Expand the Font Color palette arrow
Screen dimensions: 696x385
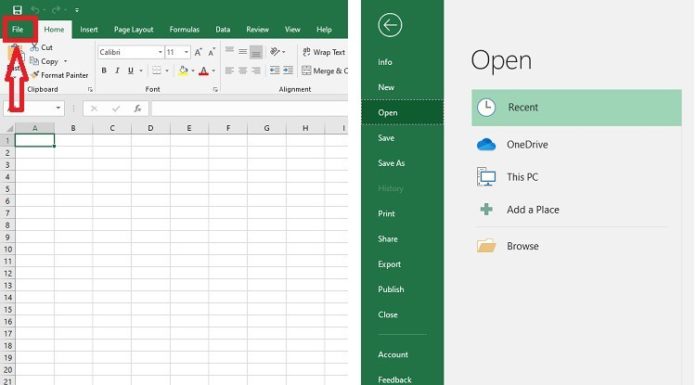pyautogui.click(x=214, y=71)
